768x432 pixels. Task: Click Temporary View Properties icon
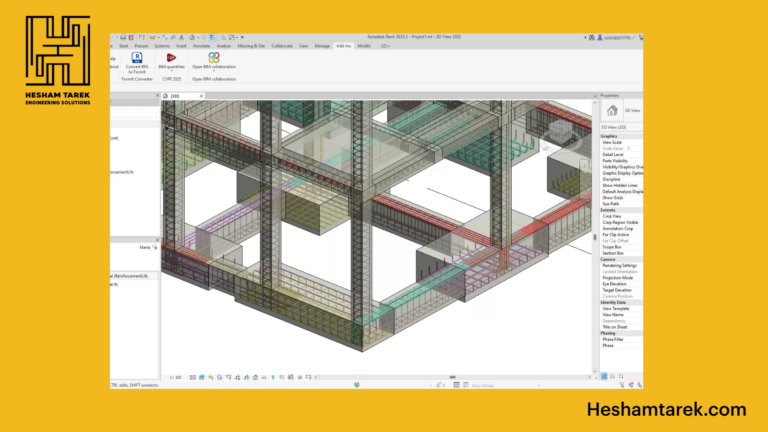tap(282, 377)
